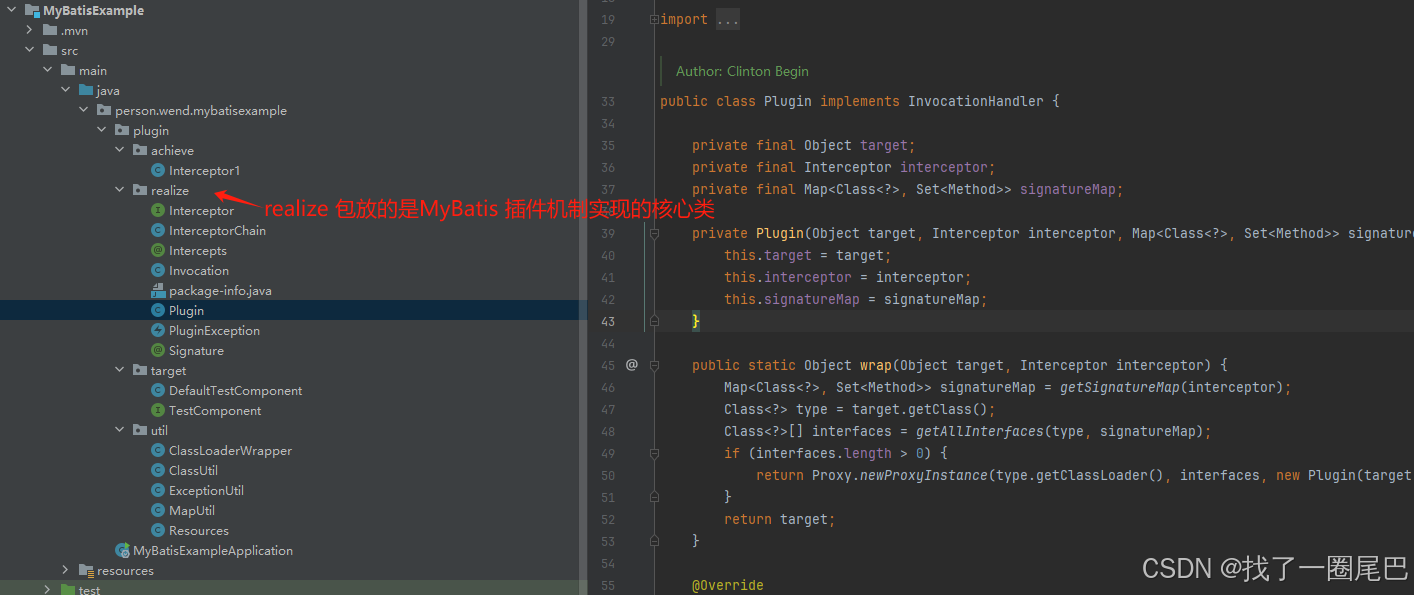Expand the .mvn folder
The width and height of the screenshot is (1414, 595).
pyautogui.click(x=29, y=30)
